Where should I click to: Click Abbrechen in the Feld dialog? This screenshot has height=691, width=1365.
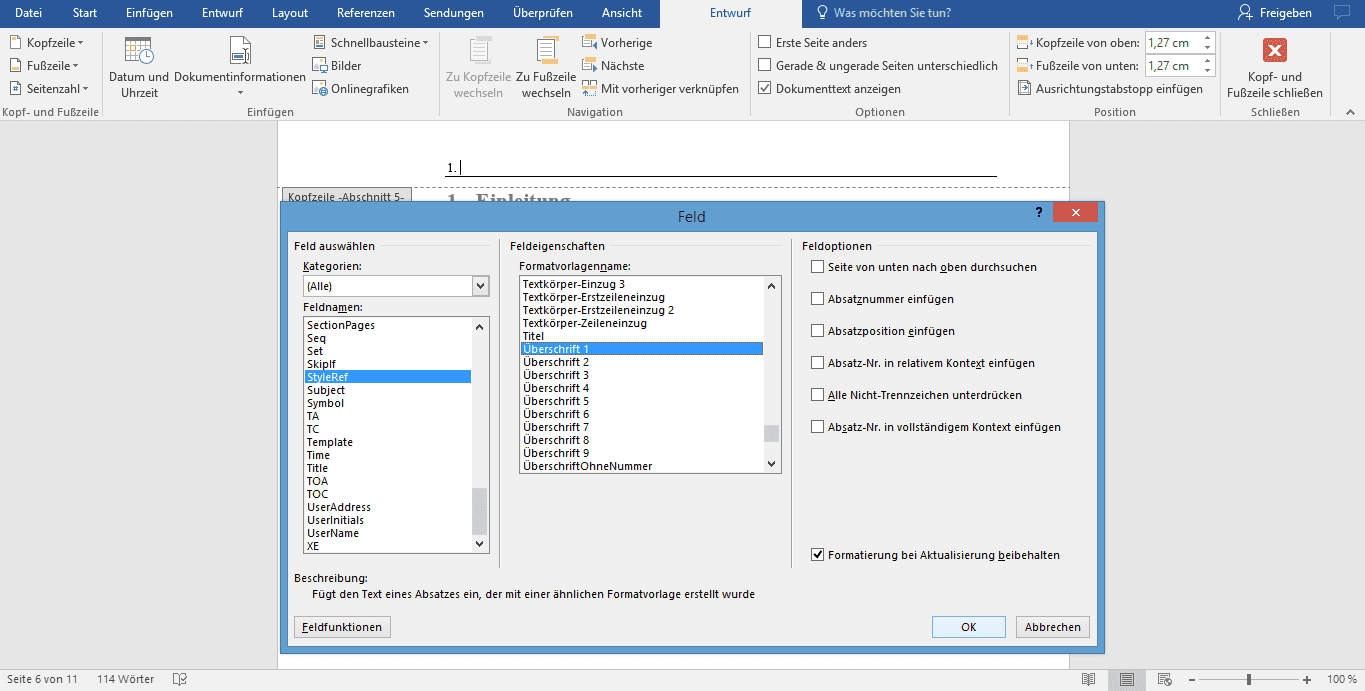click(x=1053, y=627)
